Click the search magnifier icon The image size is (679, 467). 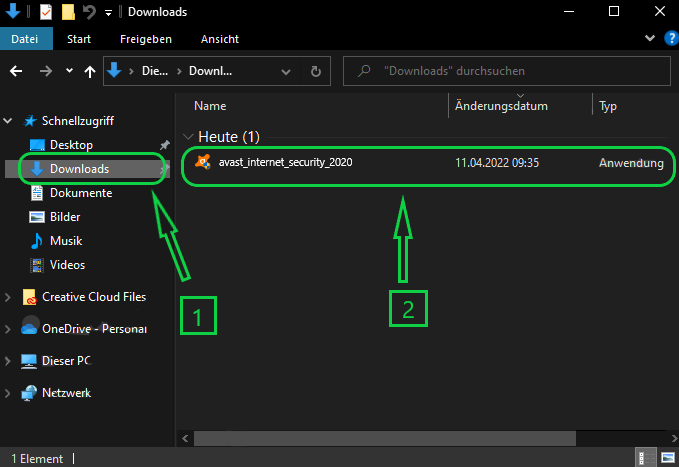click(364, 71)
